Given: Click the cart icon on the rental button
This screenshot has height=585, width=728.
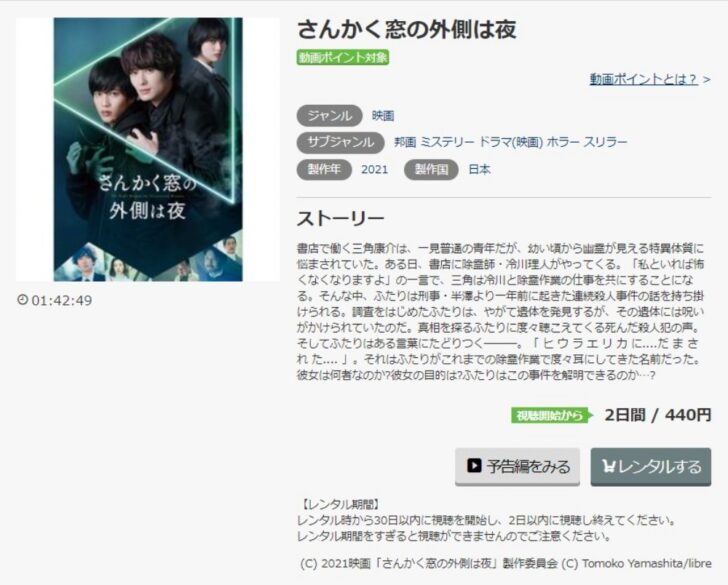Looking at the screenshot, I should (x=608, y=466).
